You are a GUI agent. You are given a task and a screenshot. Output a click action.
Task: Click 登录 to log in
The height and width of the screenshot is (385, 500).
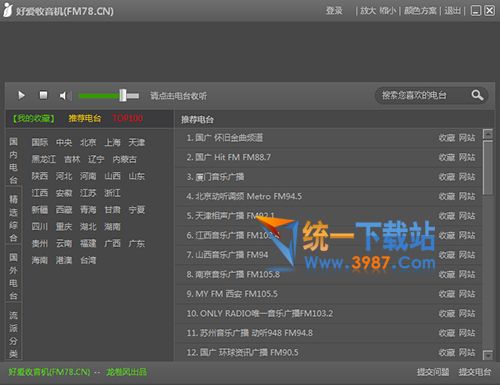click(x=334, y=11)
